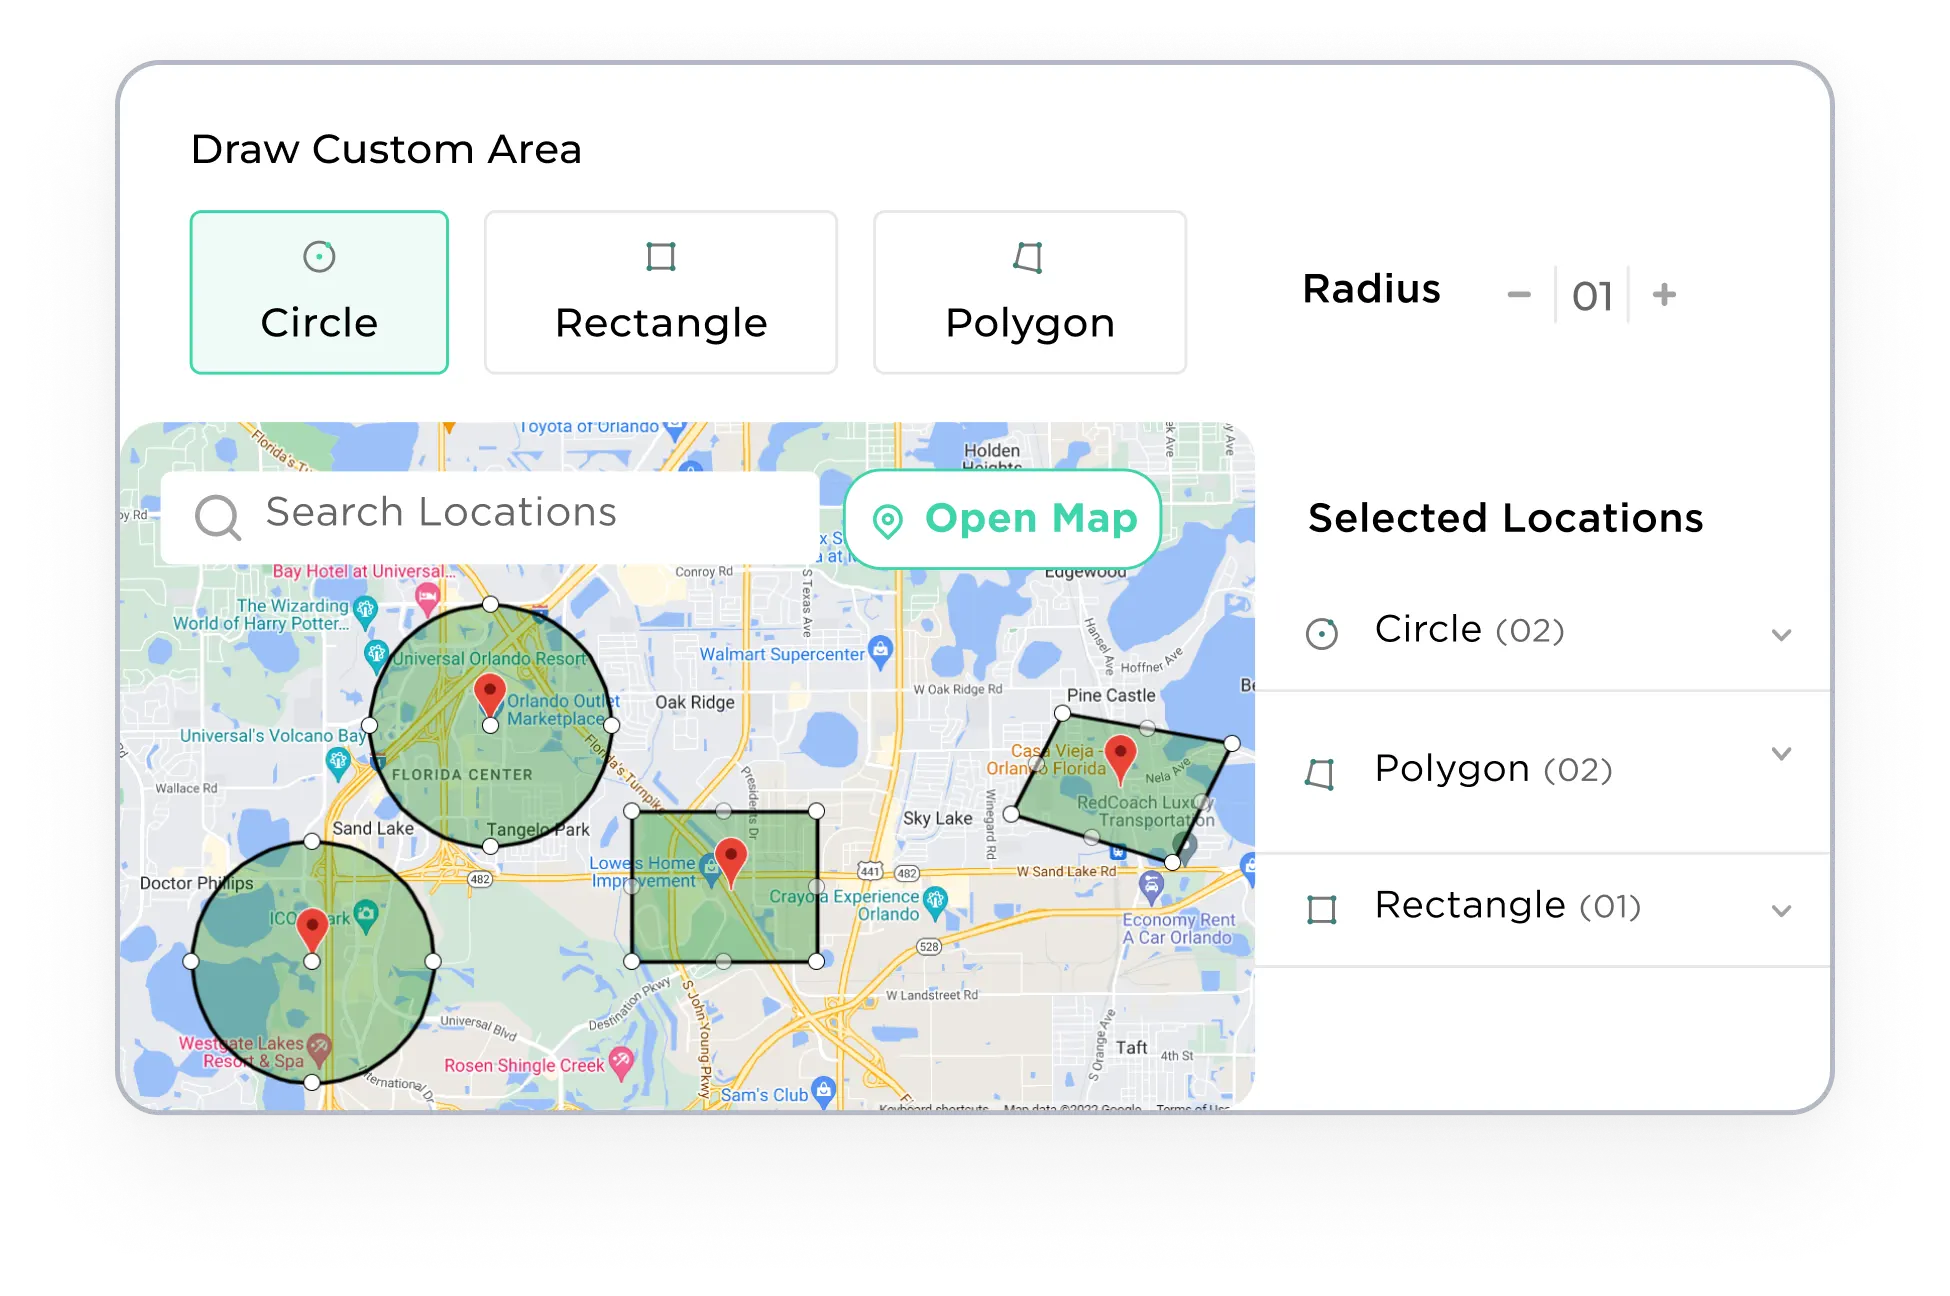
Task: Decrease radius with the minus button
Action: (1519, 295)
